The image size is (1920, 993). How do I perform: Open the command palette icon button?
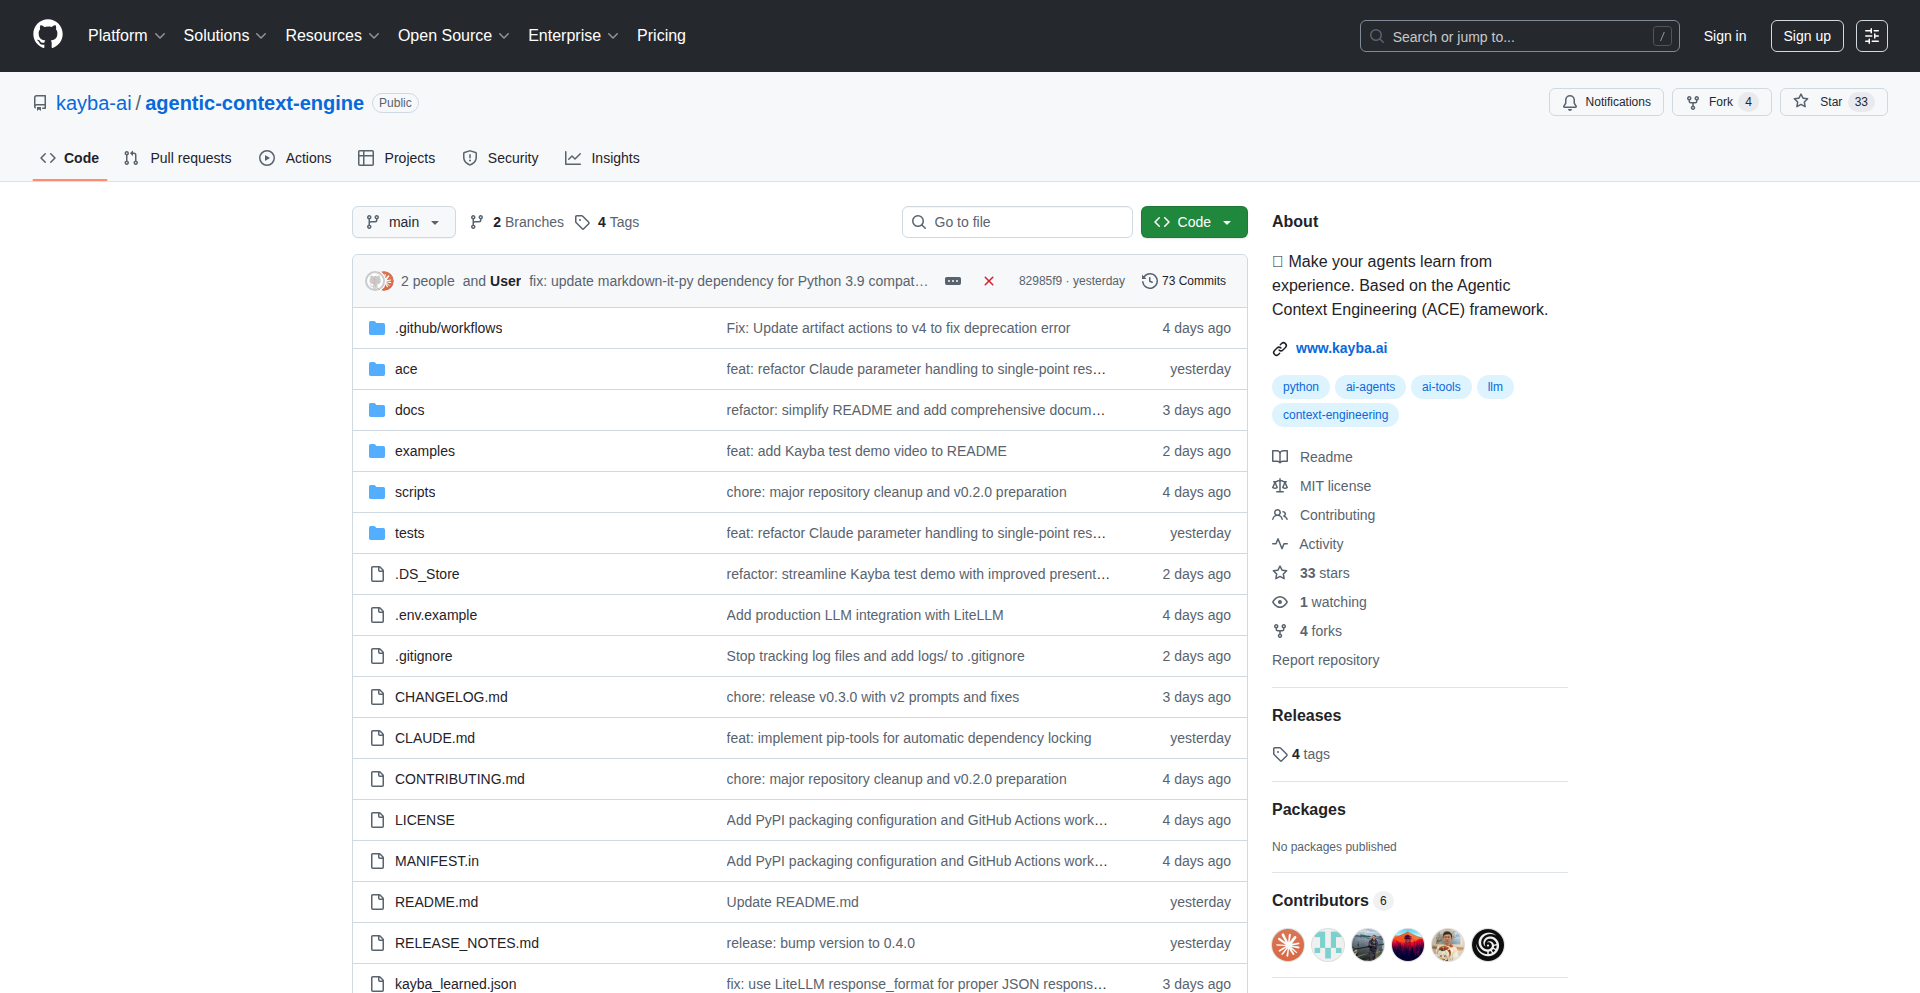click(x=1871, y=36)
